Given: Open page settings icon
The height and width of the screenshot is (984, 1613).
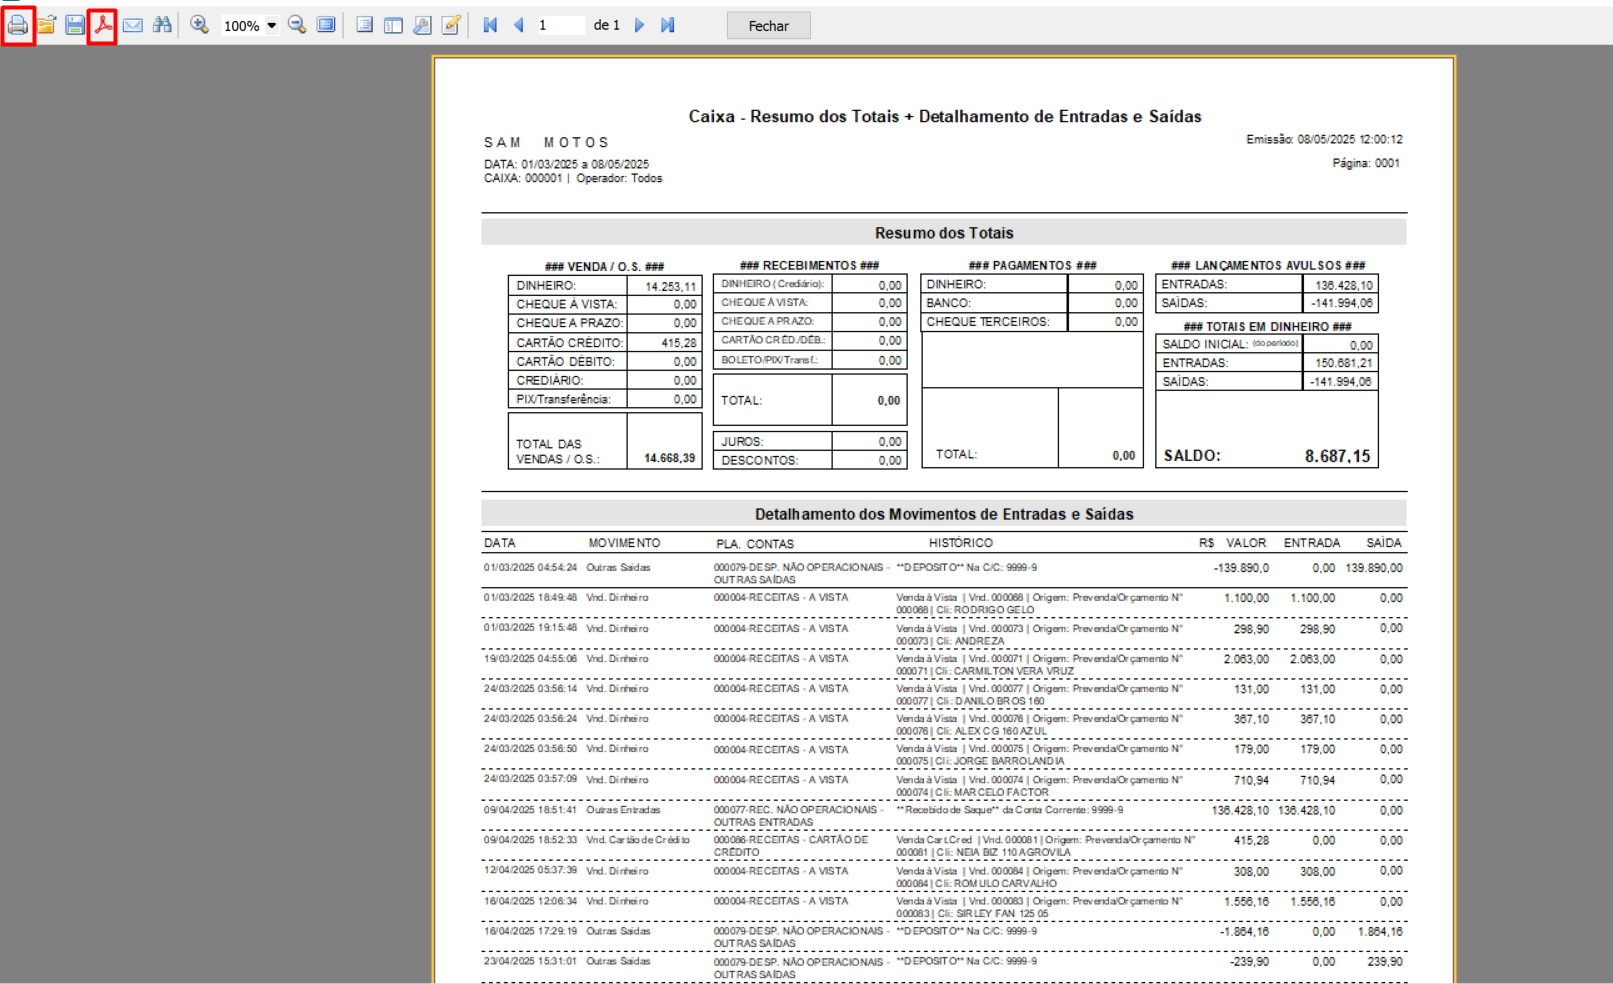Looking at the screenshot, I should pos(422,26).
